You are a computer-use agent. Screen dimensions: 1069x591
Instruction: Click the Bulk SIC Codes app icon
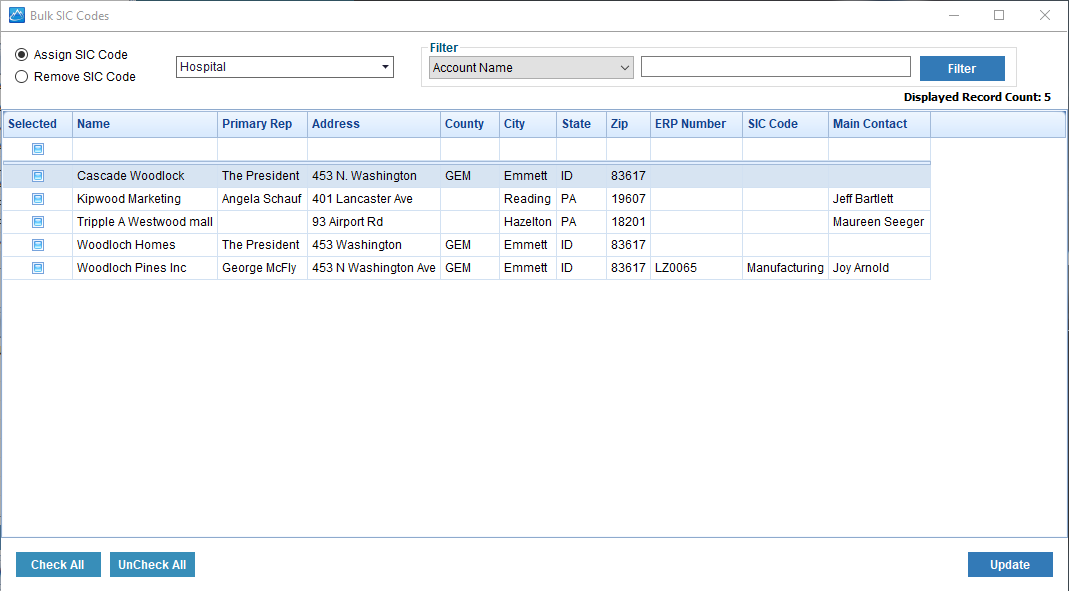[x=16, y=15]
